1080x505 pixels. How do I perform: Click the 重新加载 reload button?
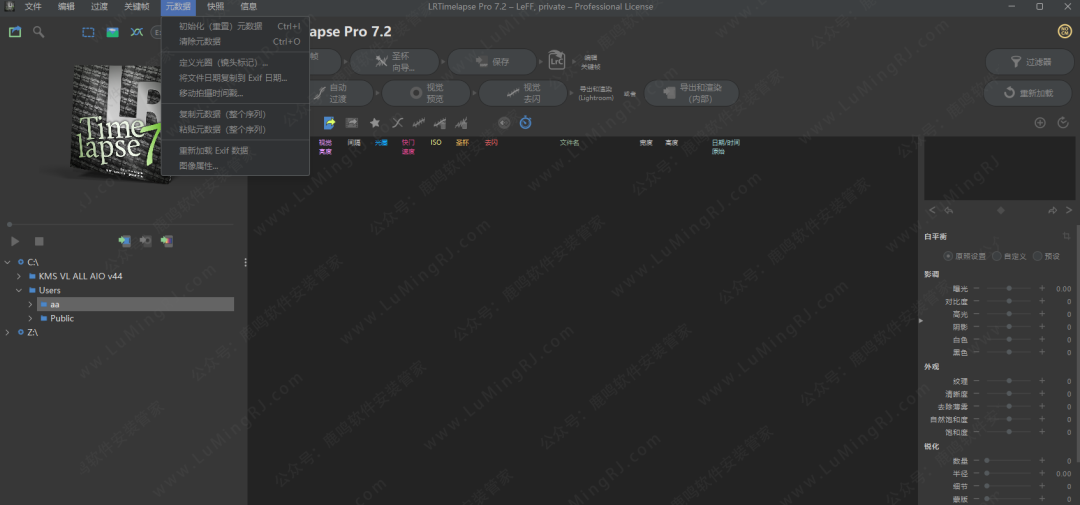(x=1029, y=93)
